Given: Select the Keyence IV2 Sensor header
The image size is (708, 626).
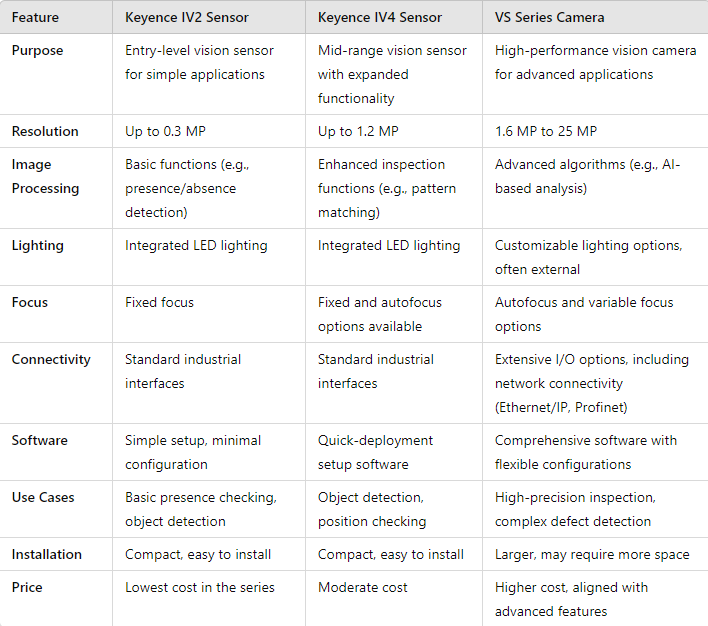Looking at the screenshot, I should pos(186,17).
